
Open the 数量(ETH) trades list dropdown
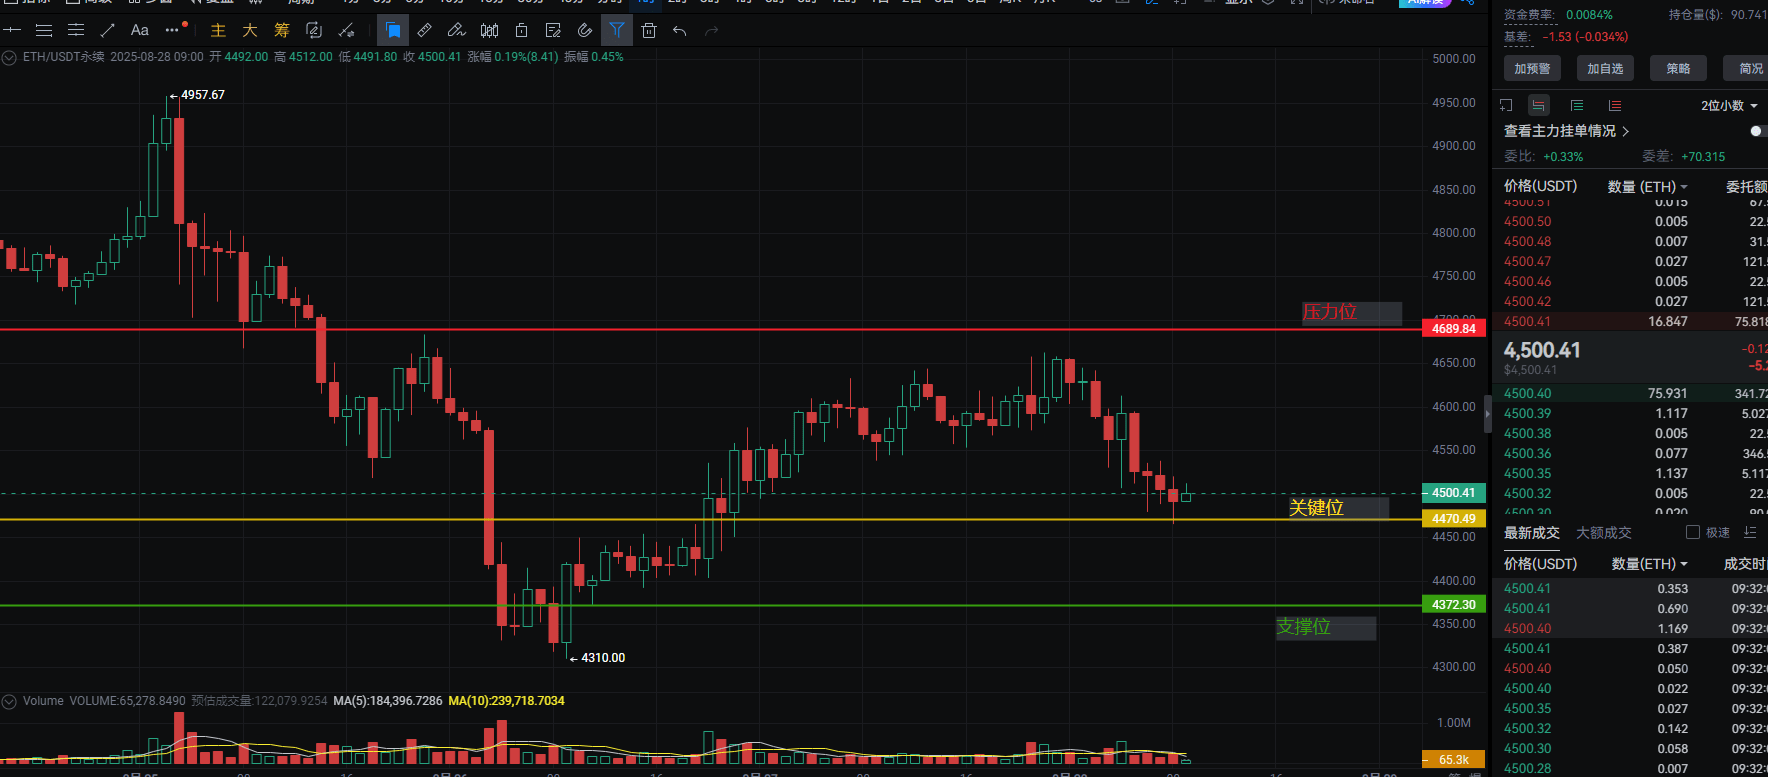point(1650,564)
